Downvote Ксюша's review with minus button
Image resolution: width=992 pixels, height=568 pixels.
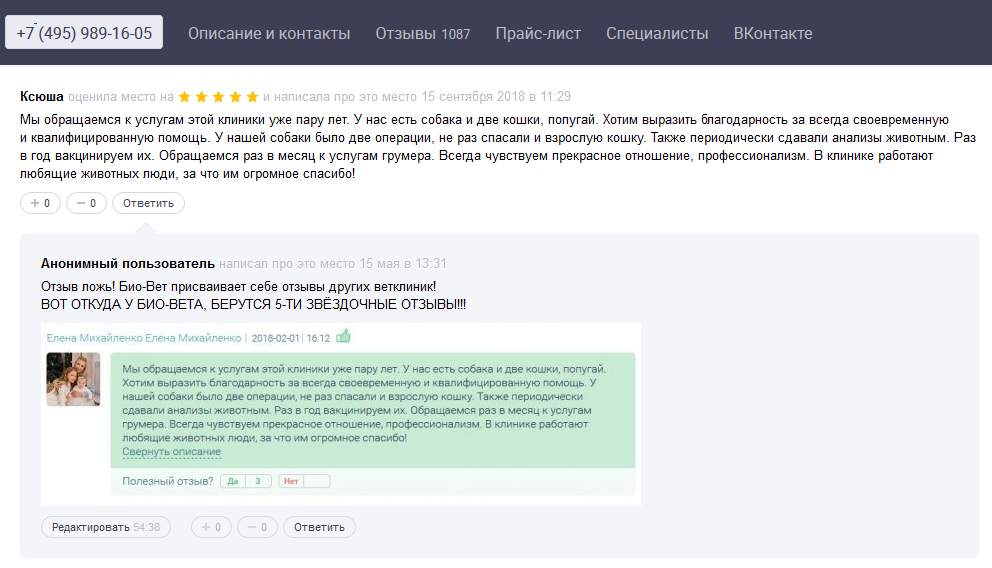tap(86, 203)
